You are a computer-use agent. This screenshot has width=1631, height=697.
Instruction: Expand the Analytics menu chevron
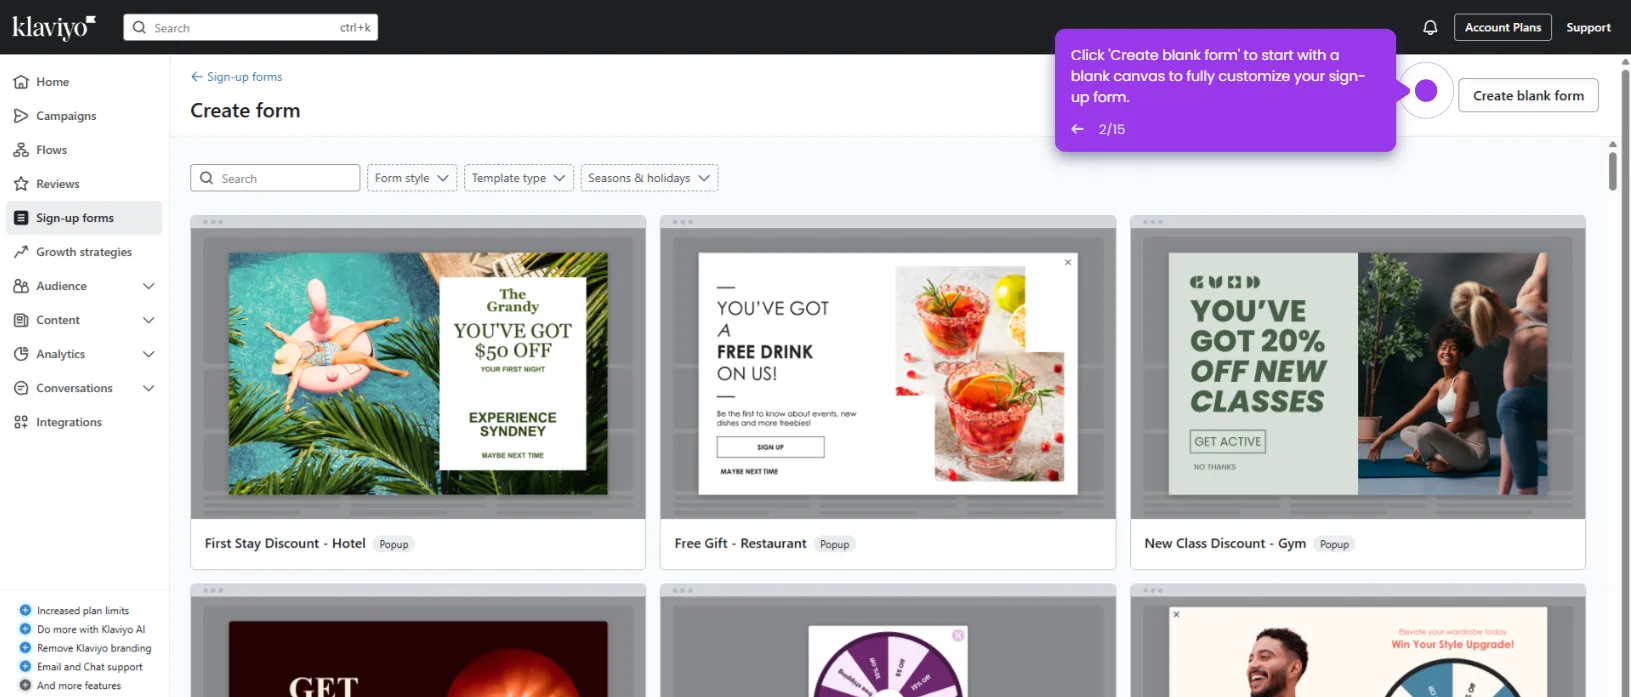pos(149,354)
